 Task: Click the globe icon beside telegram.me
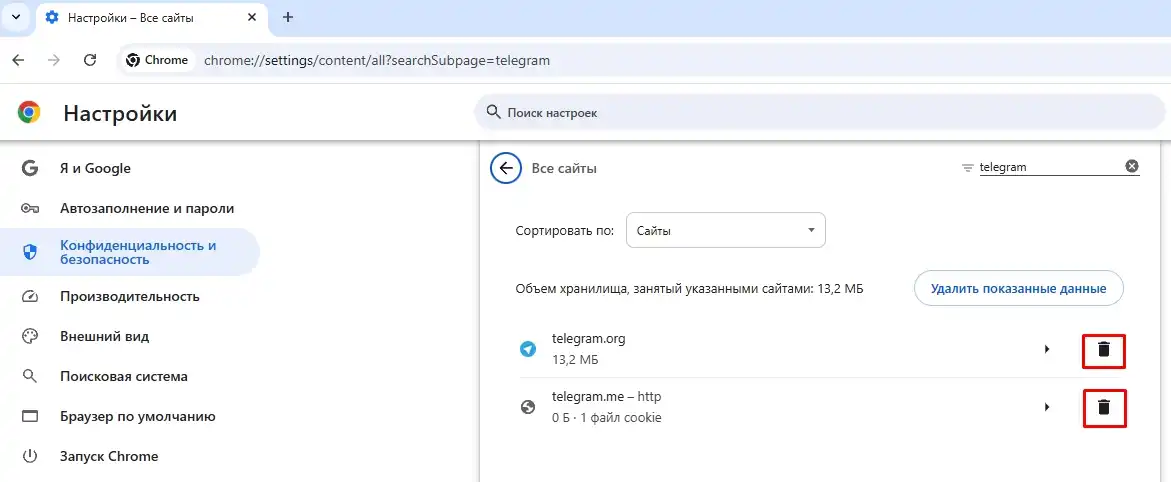[x=528, y=407]
